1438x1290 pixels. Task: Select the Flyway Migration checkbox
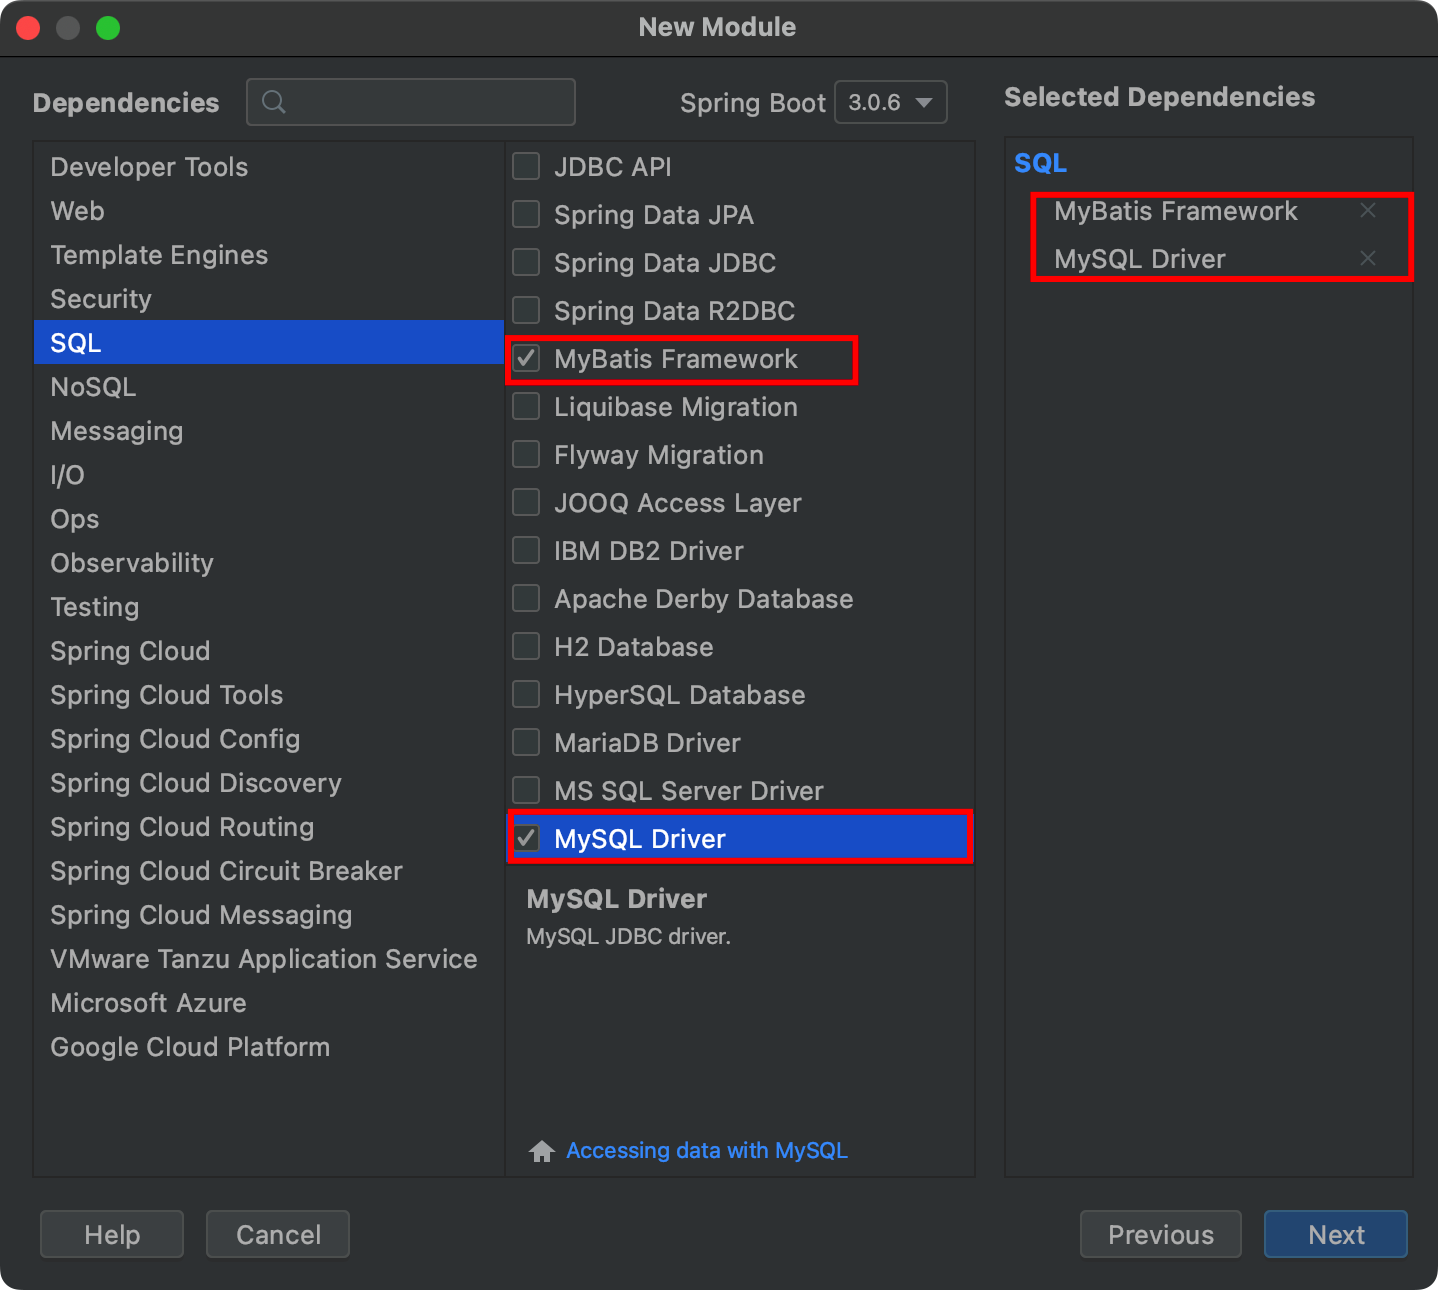[526, 454]
